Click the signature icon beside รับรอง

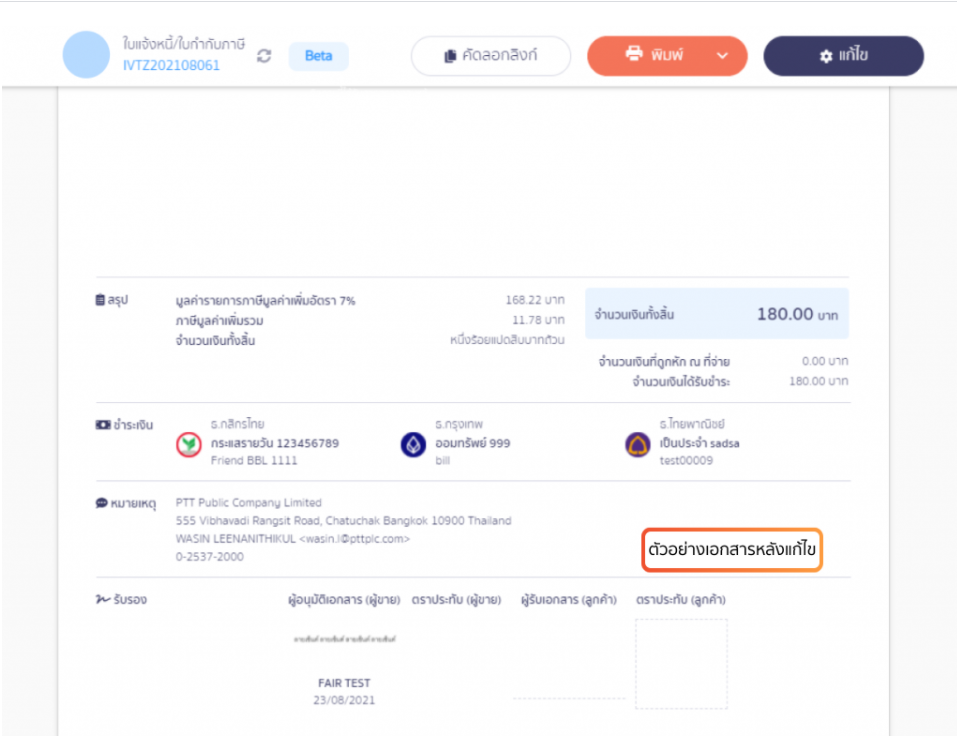coord(101,600)
